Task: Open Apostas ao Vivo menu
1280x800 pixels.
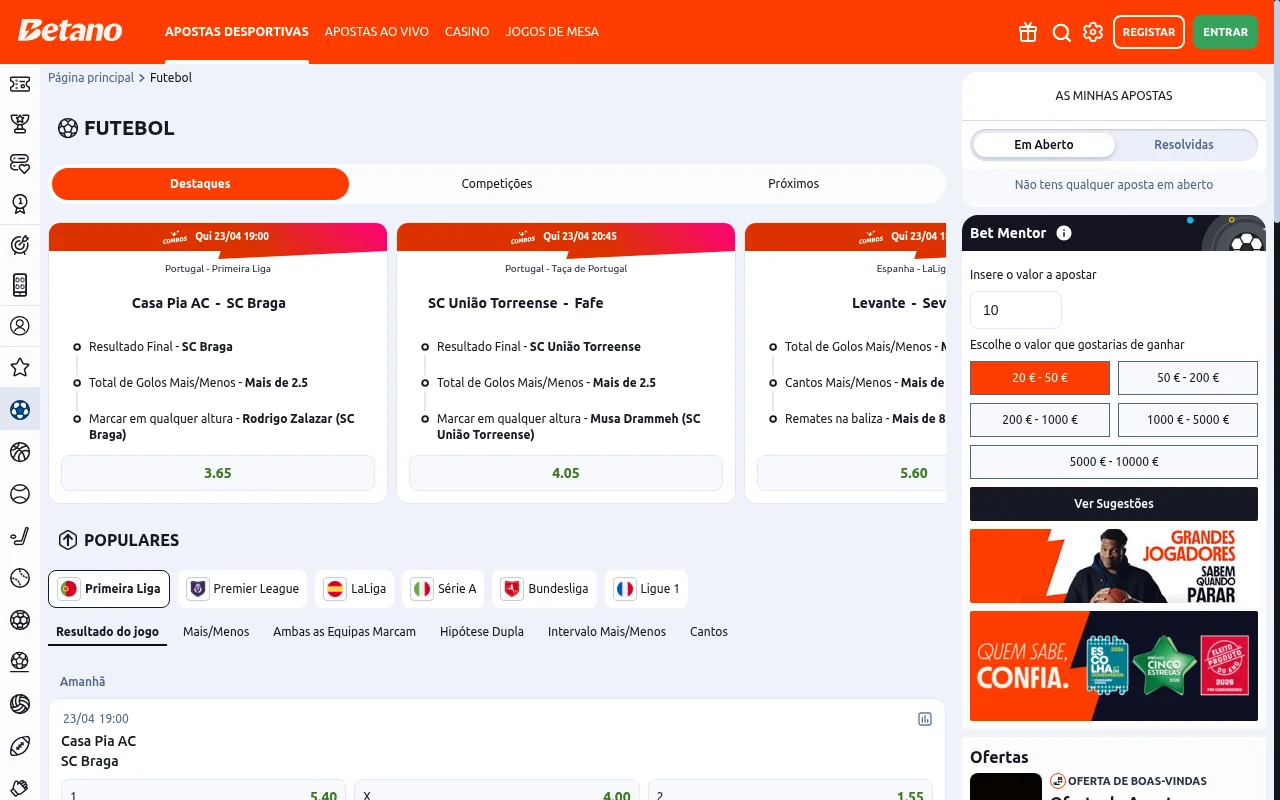Action: click(x=377, y=32)
